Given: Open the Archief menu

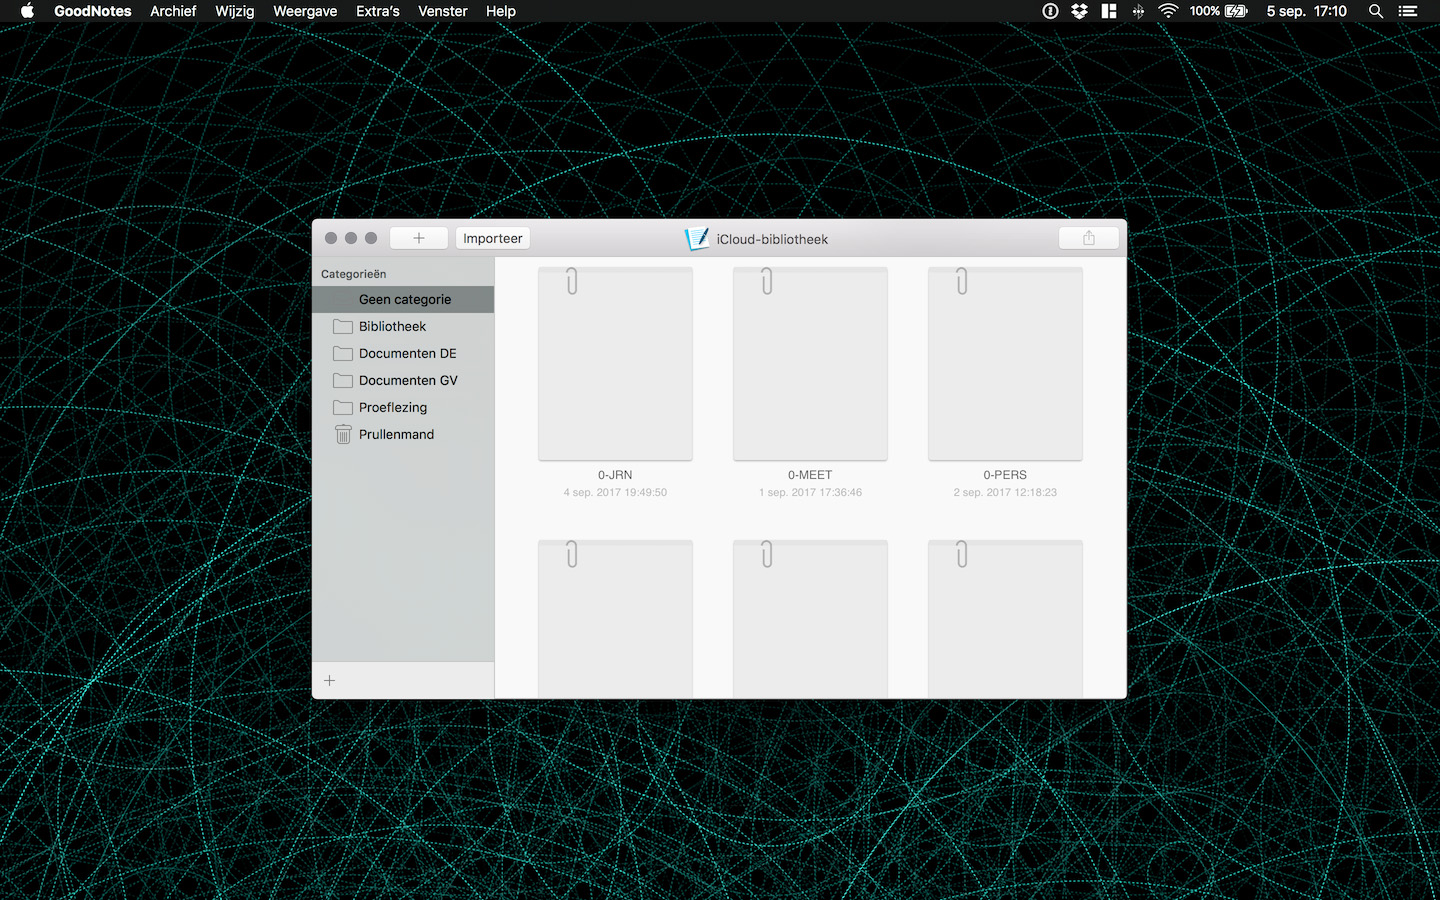Looking at the screenshot, I should [x=173, y=11].
